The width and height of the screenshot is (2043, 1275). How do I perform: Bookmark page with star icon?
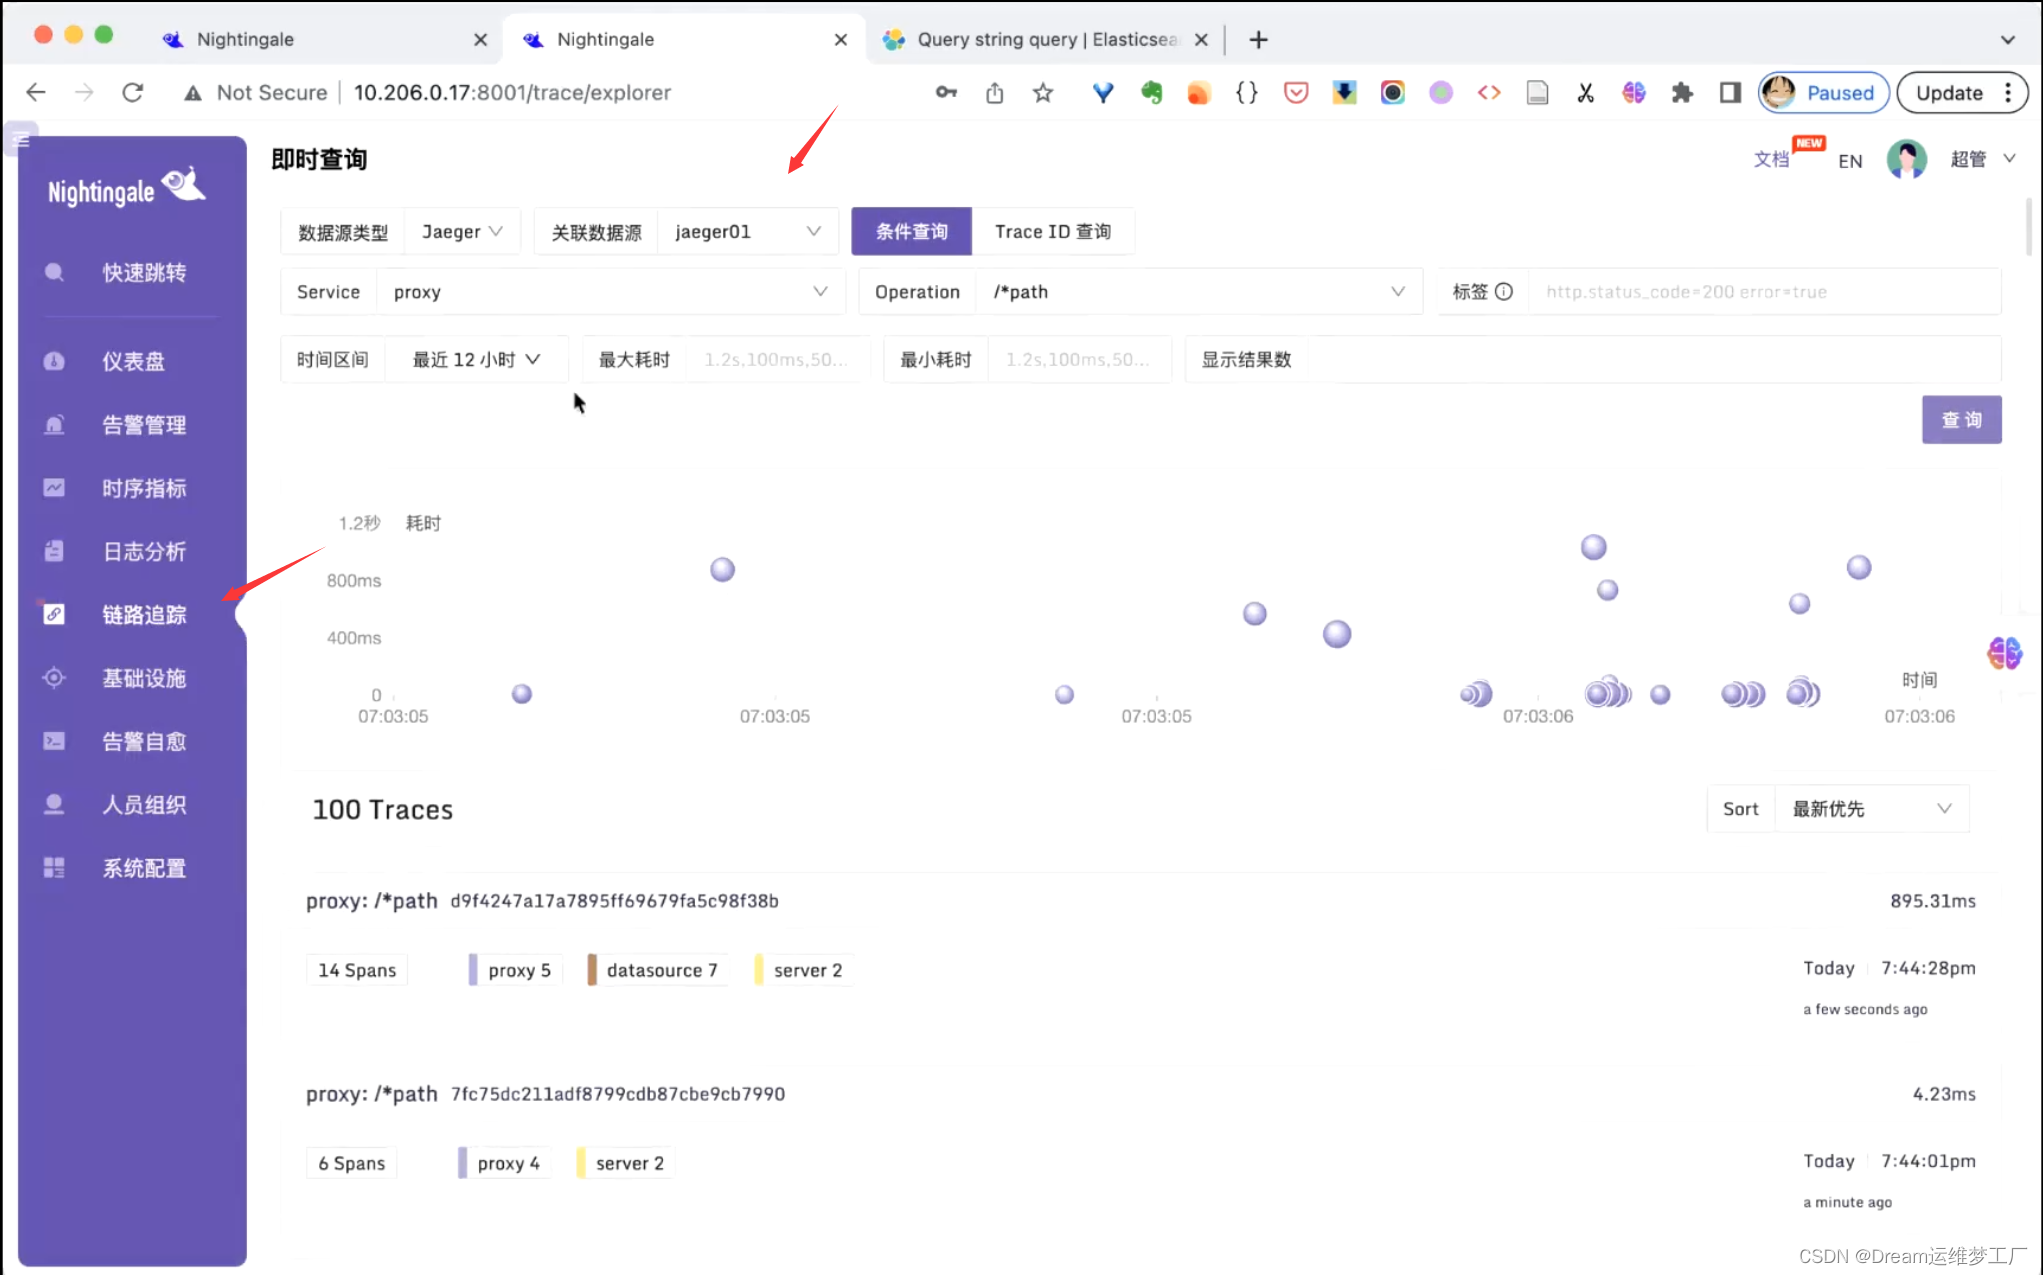[1043, 93]
